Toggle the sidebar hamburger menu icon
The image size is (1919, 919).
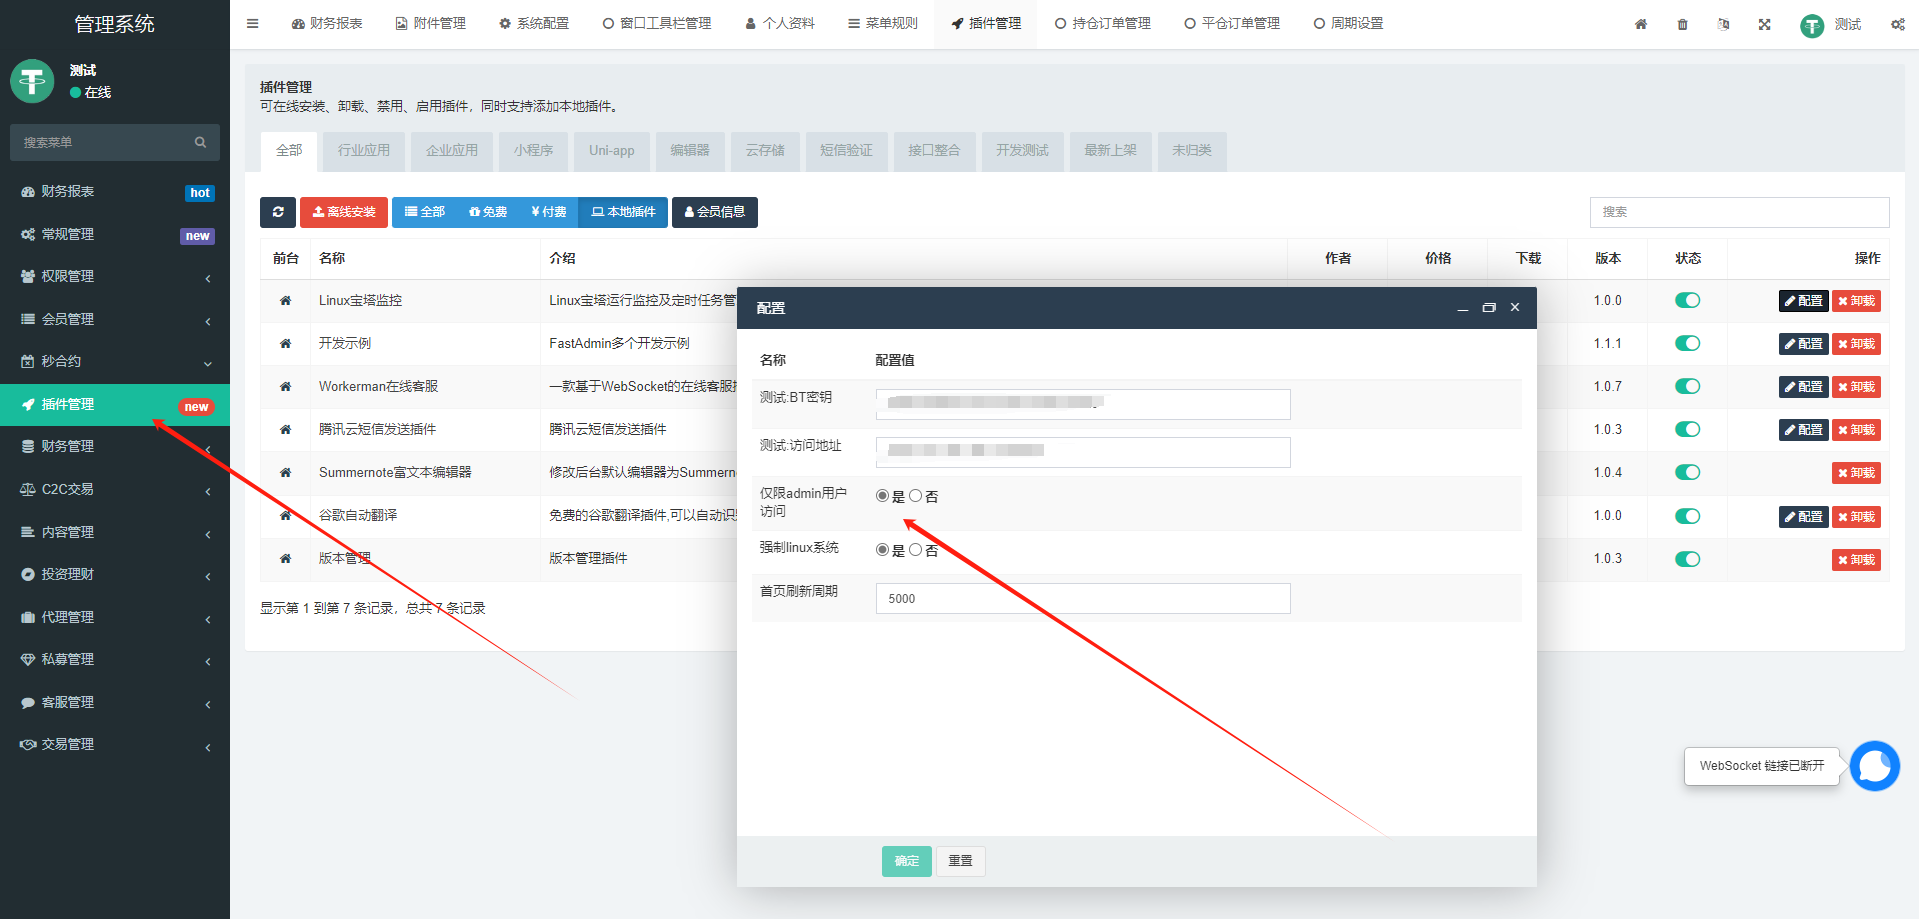tap(253, 24)
